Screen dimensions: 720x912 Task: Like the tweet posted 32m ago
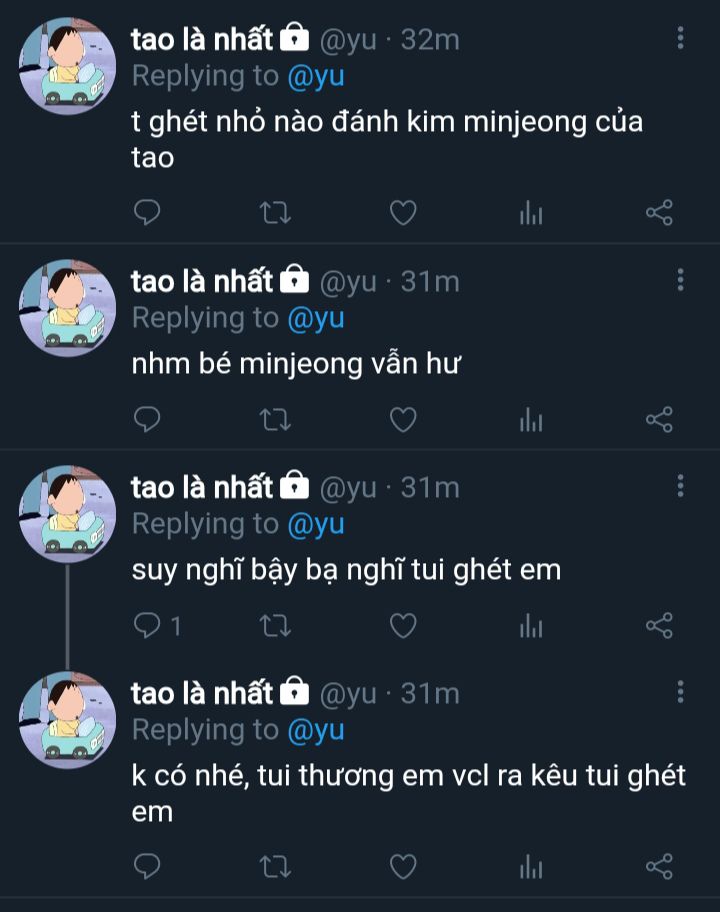(x=403, y=212)
